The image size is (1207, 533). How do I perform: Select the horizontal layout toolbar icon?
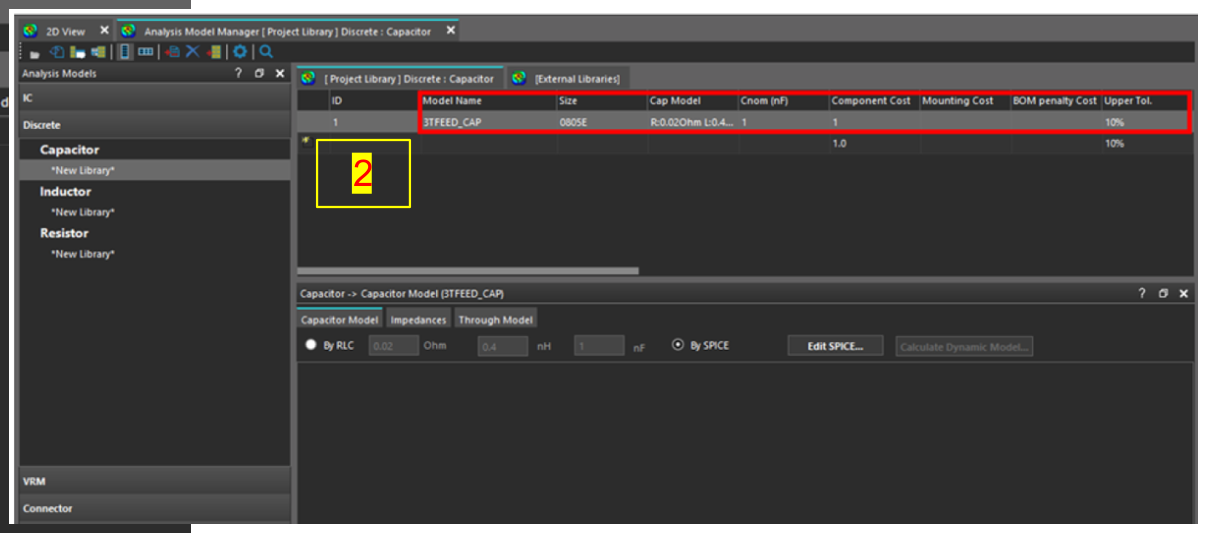[x=146, y=51]
